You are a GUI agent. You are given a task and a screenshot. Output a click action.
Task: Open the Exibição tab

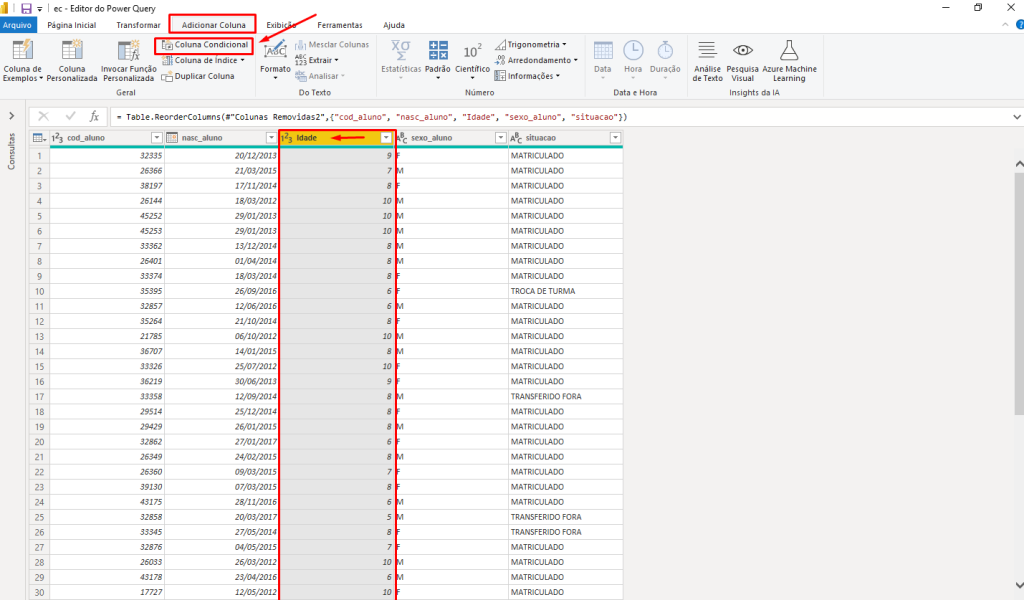pyautogui.click(x=280, y=24)
